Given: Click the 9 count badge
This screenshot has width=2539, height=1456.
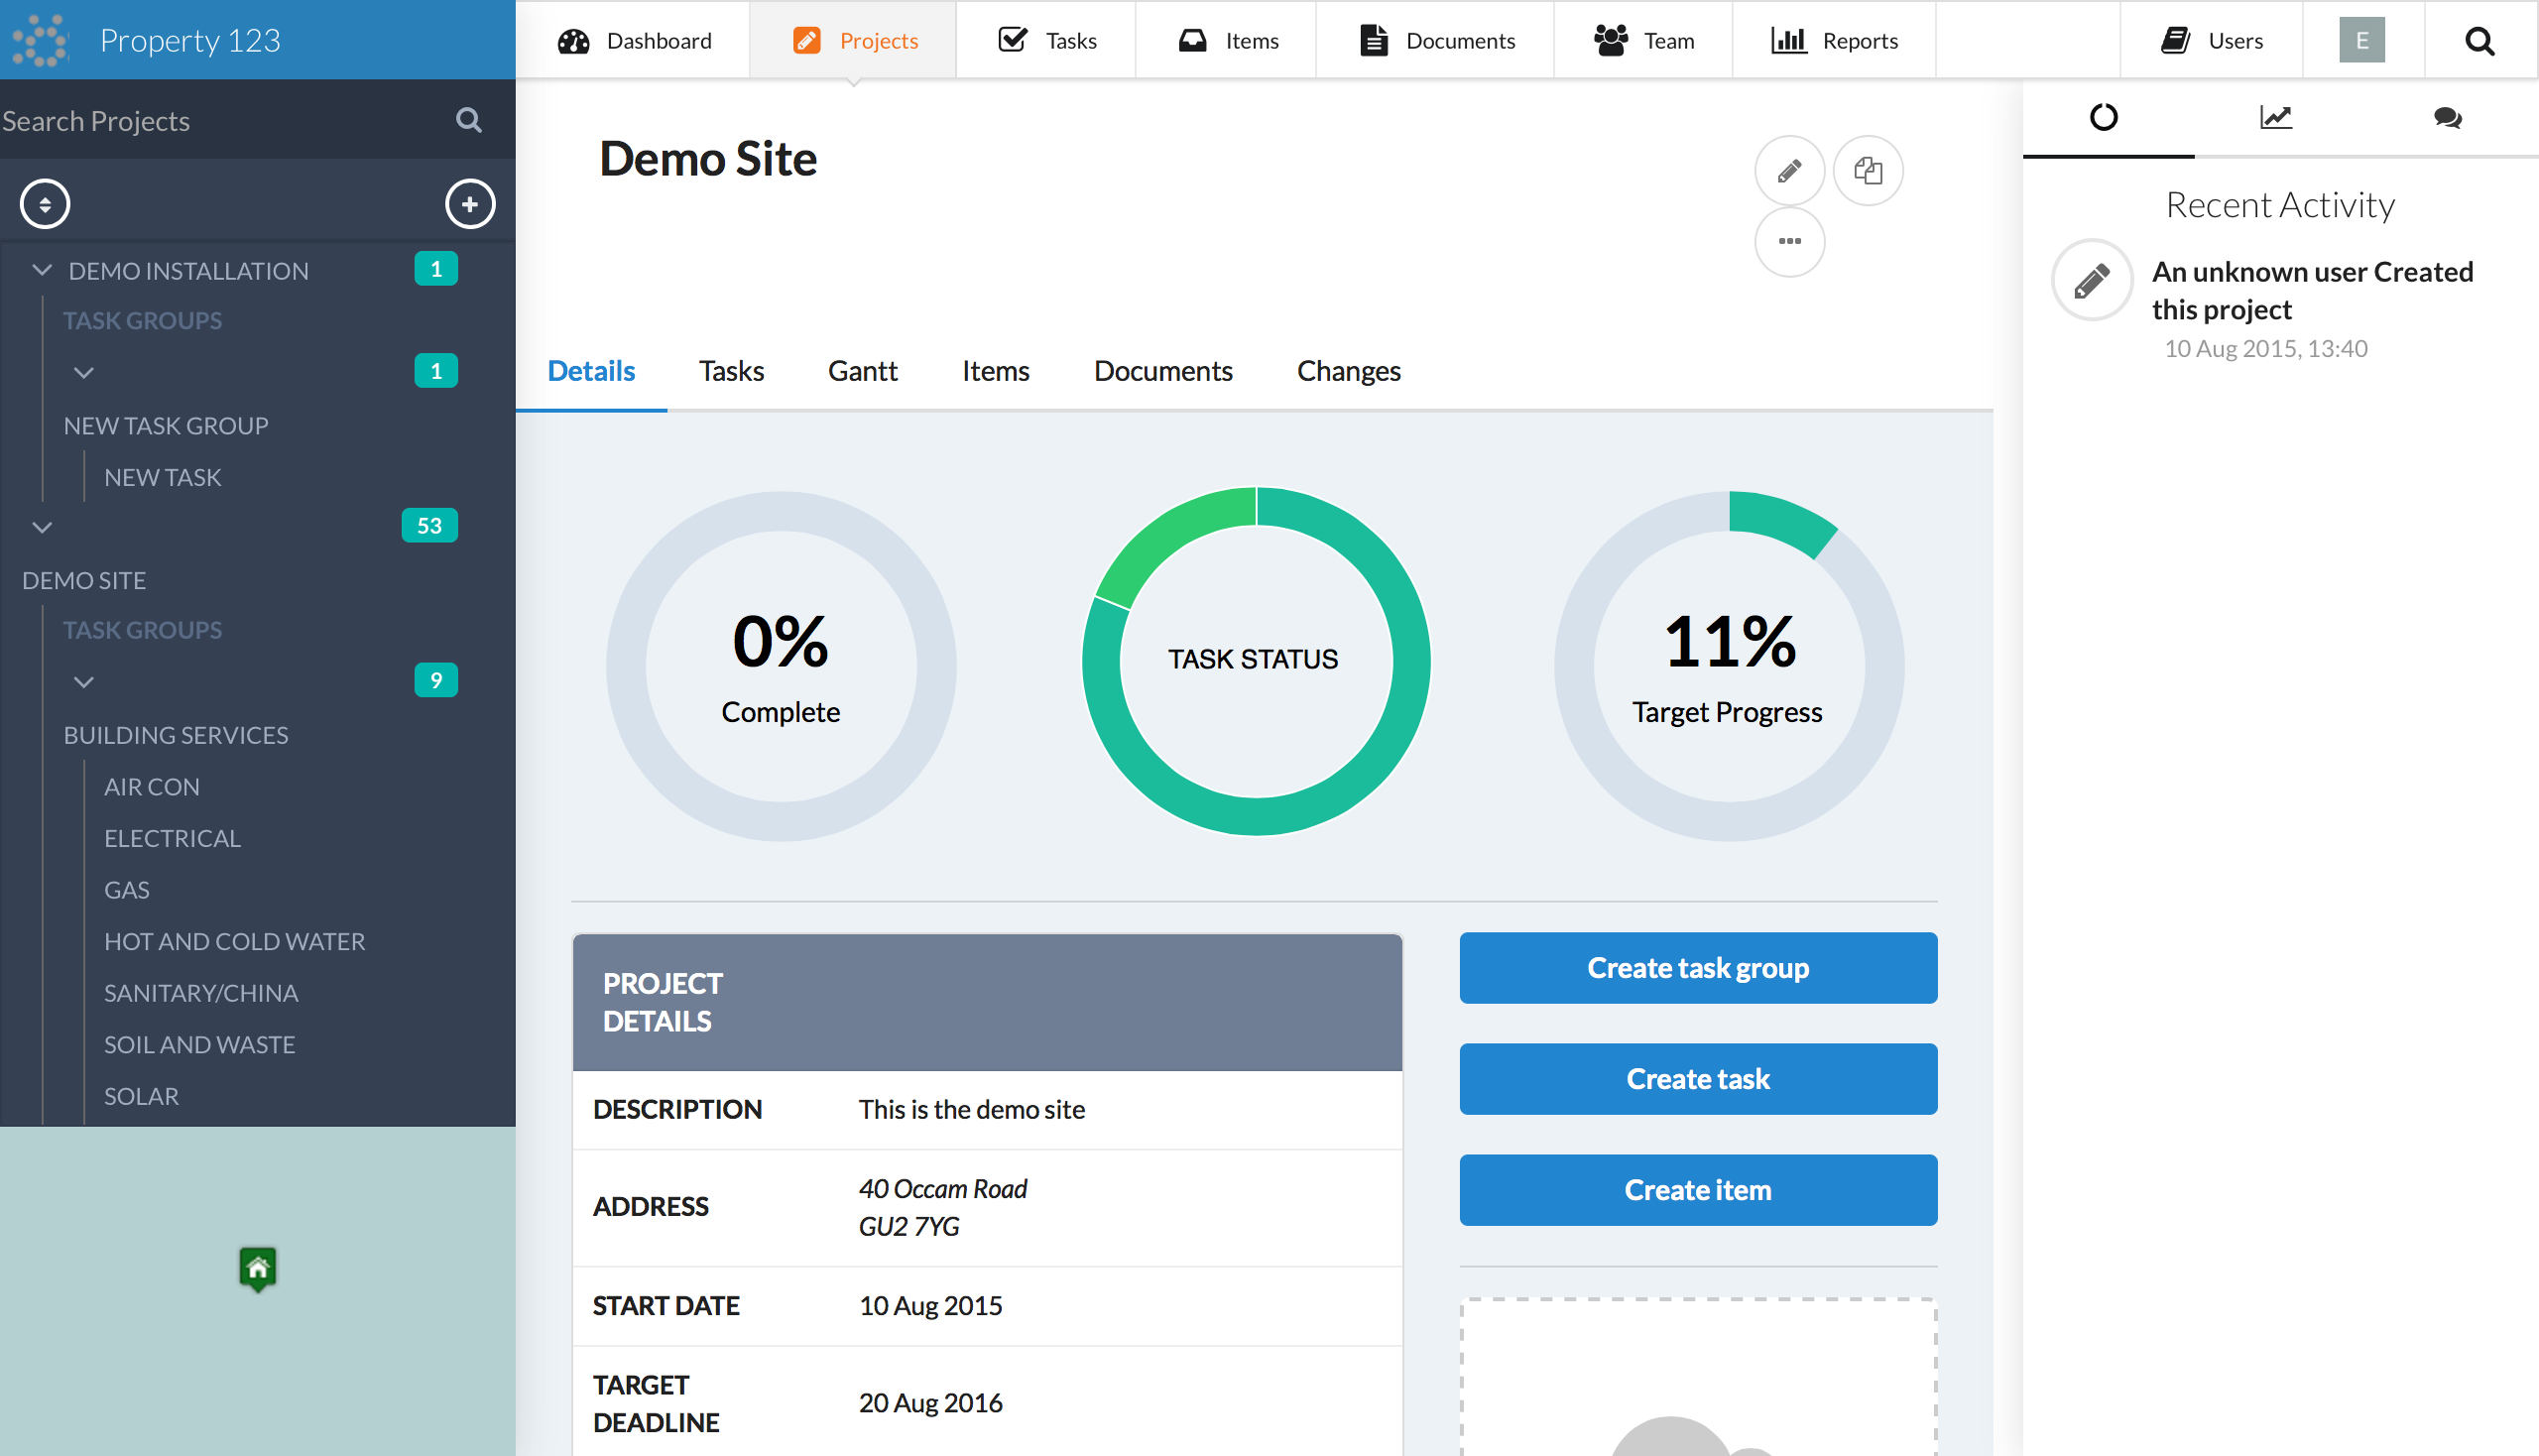Looking at the screenshot, I should 436,681.
